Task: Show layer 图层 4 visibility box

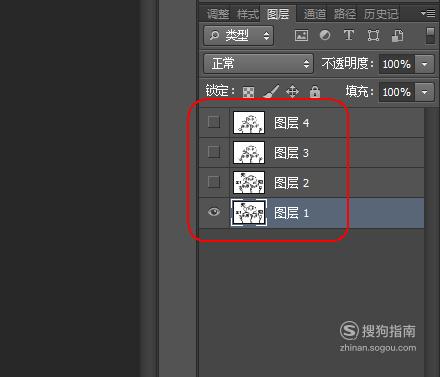Action: coord(214,122)
